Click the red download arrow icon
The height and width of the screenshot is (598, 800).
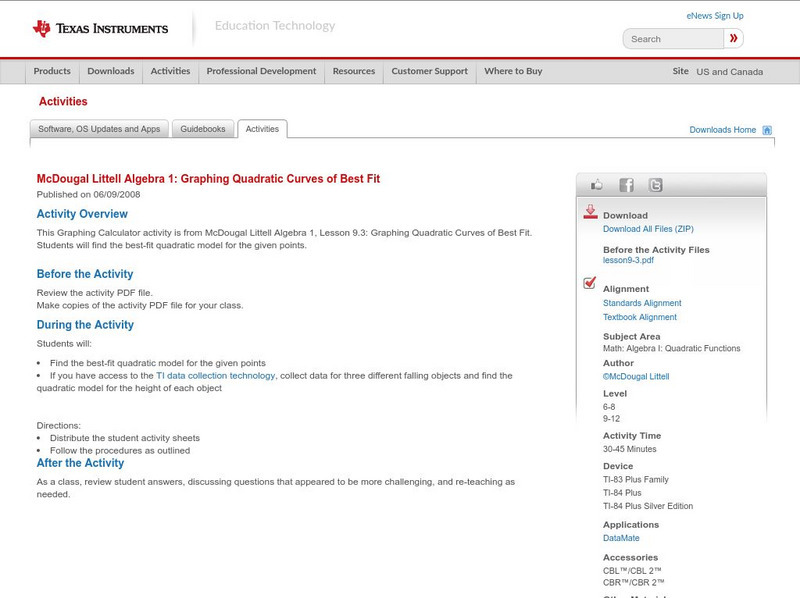(x=590, y=212)
